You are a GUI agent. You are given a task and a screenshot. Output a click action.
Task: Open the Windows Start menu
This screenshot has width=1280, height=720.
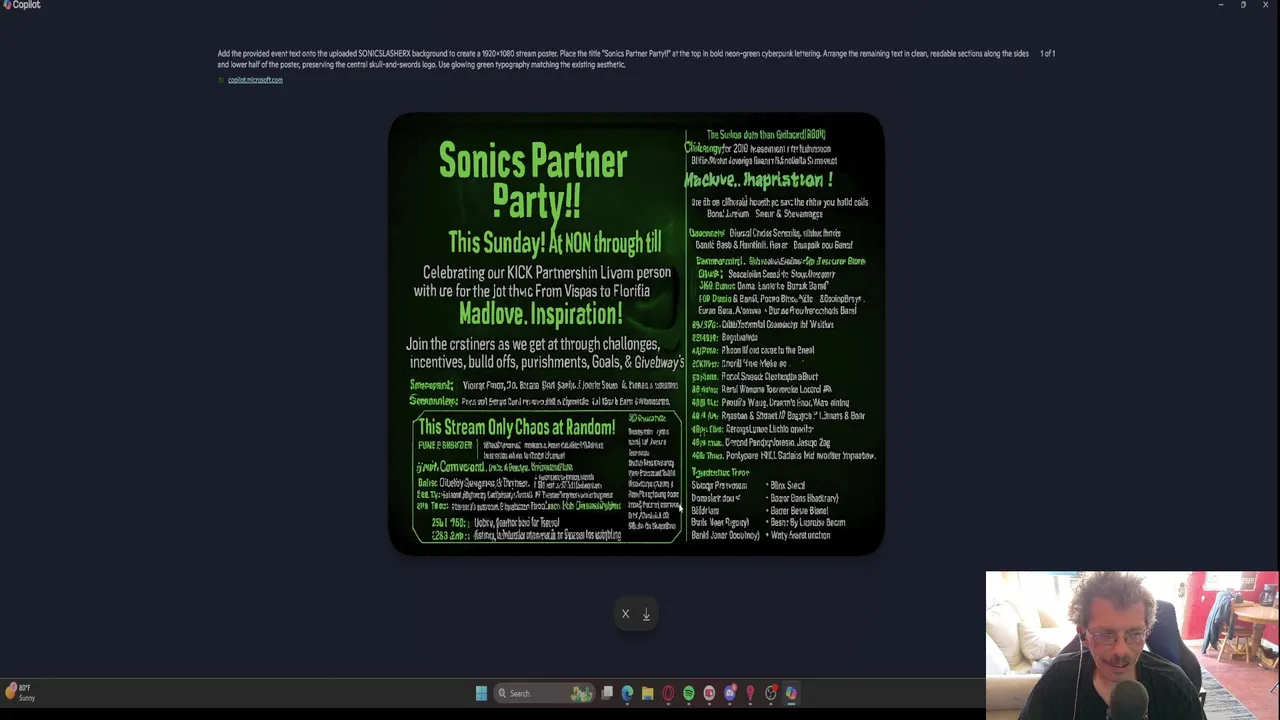481,693
